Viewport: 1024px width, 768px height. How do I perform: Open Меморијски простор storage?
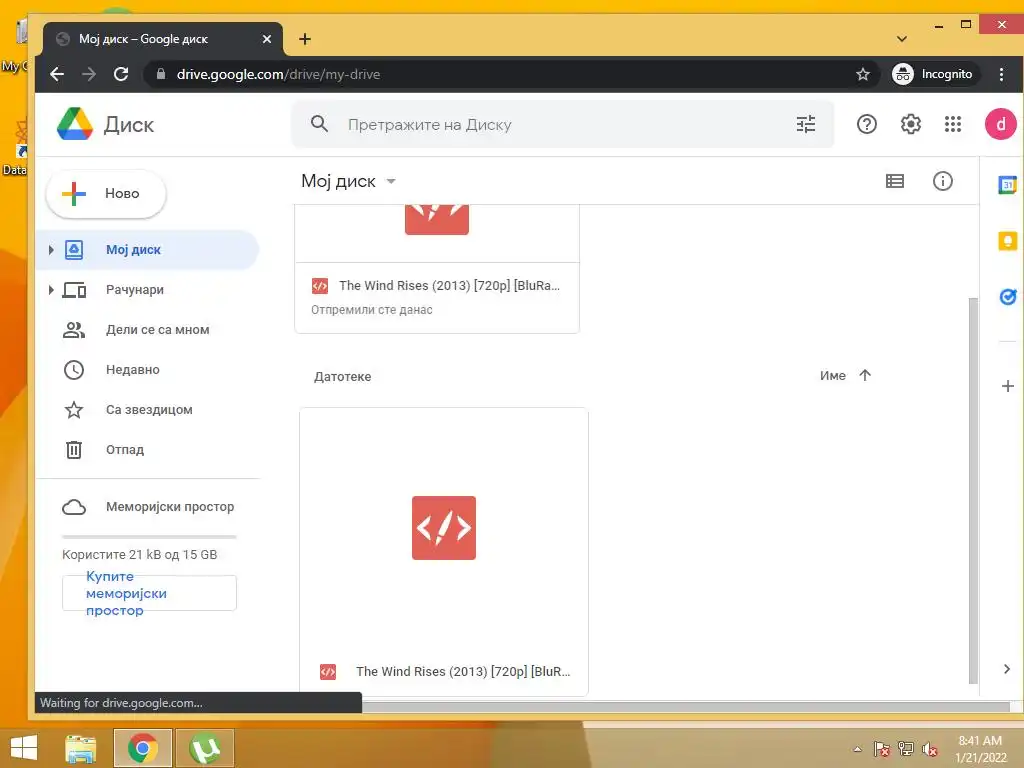point(170,507)
